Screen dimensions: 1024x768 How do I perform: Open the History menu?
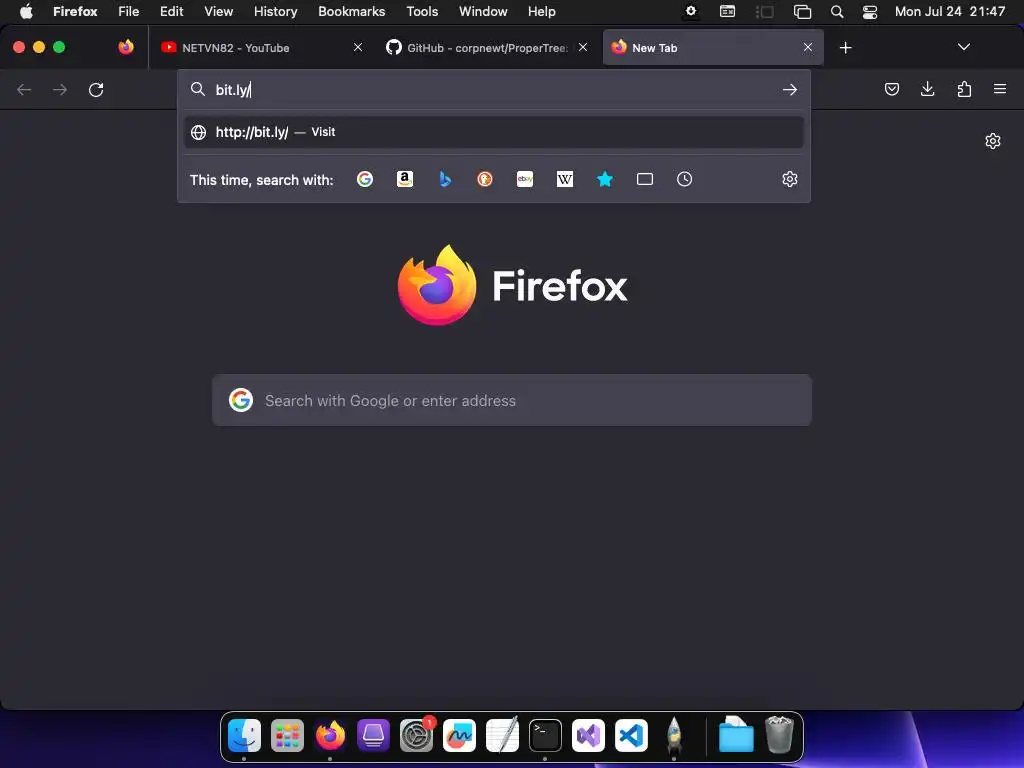tap(275, 11)
